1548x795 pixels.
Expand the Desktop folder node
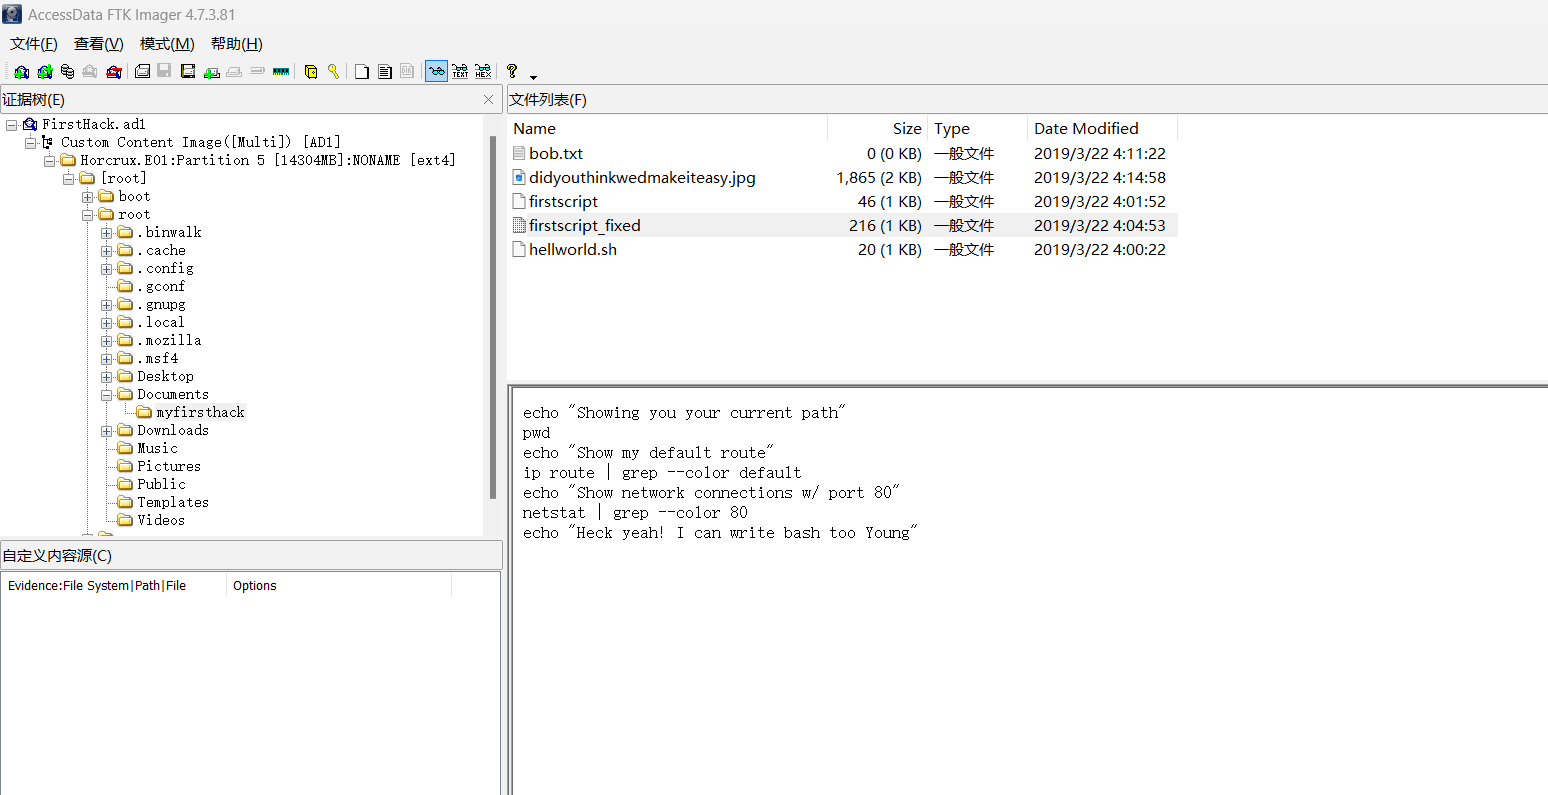(x=106, y=377)
